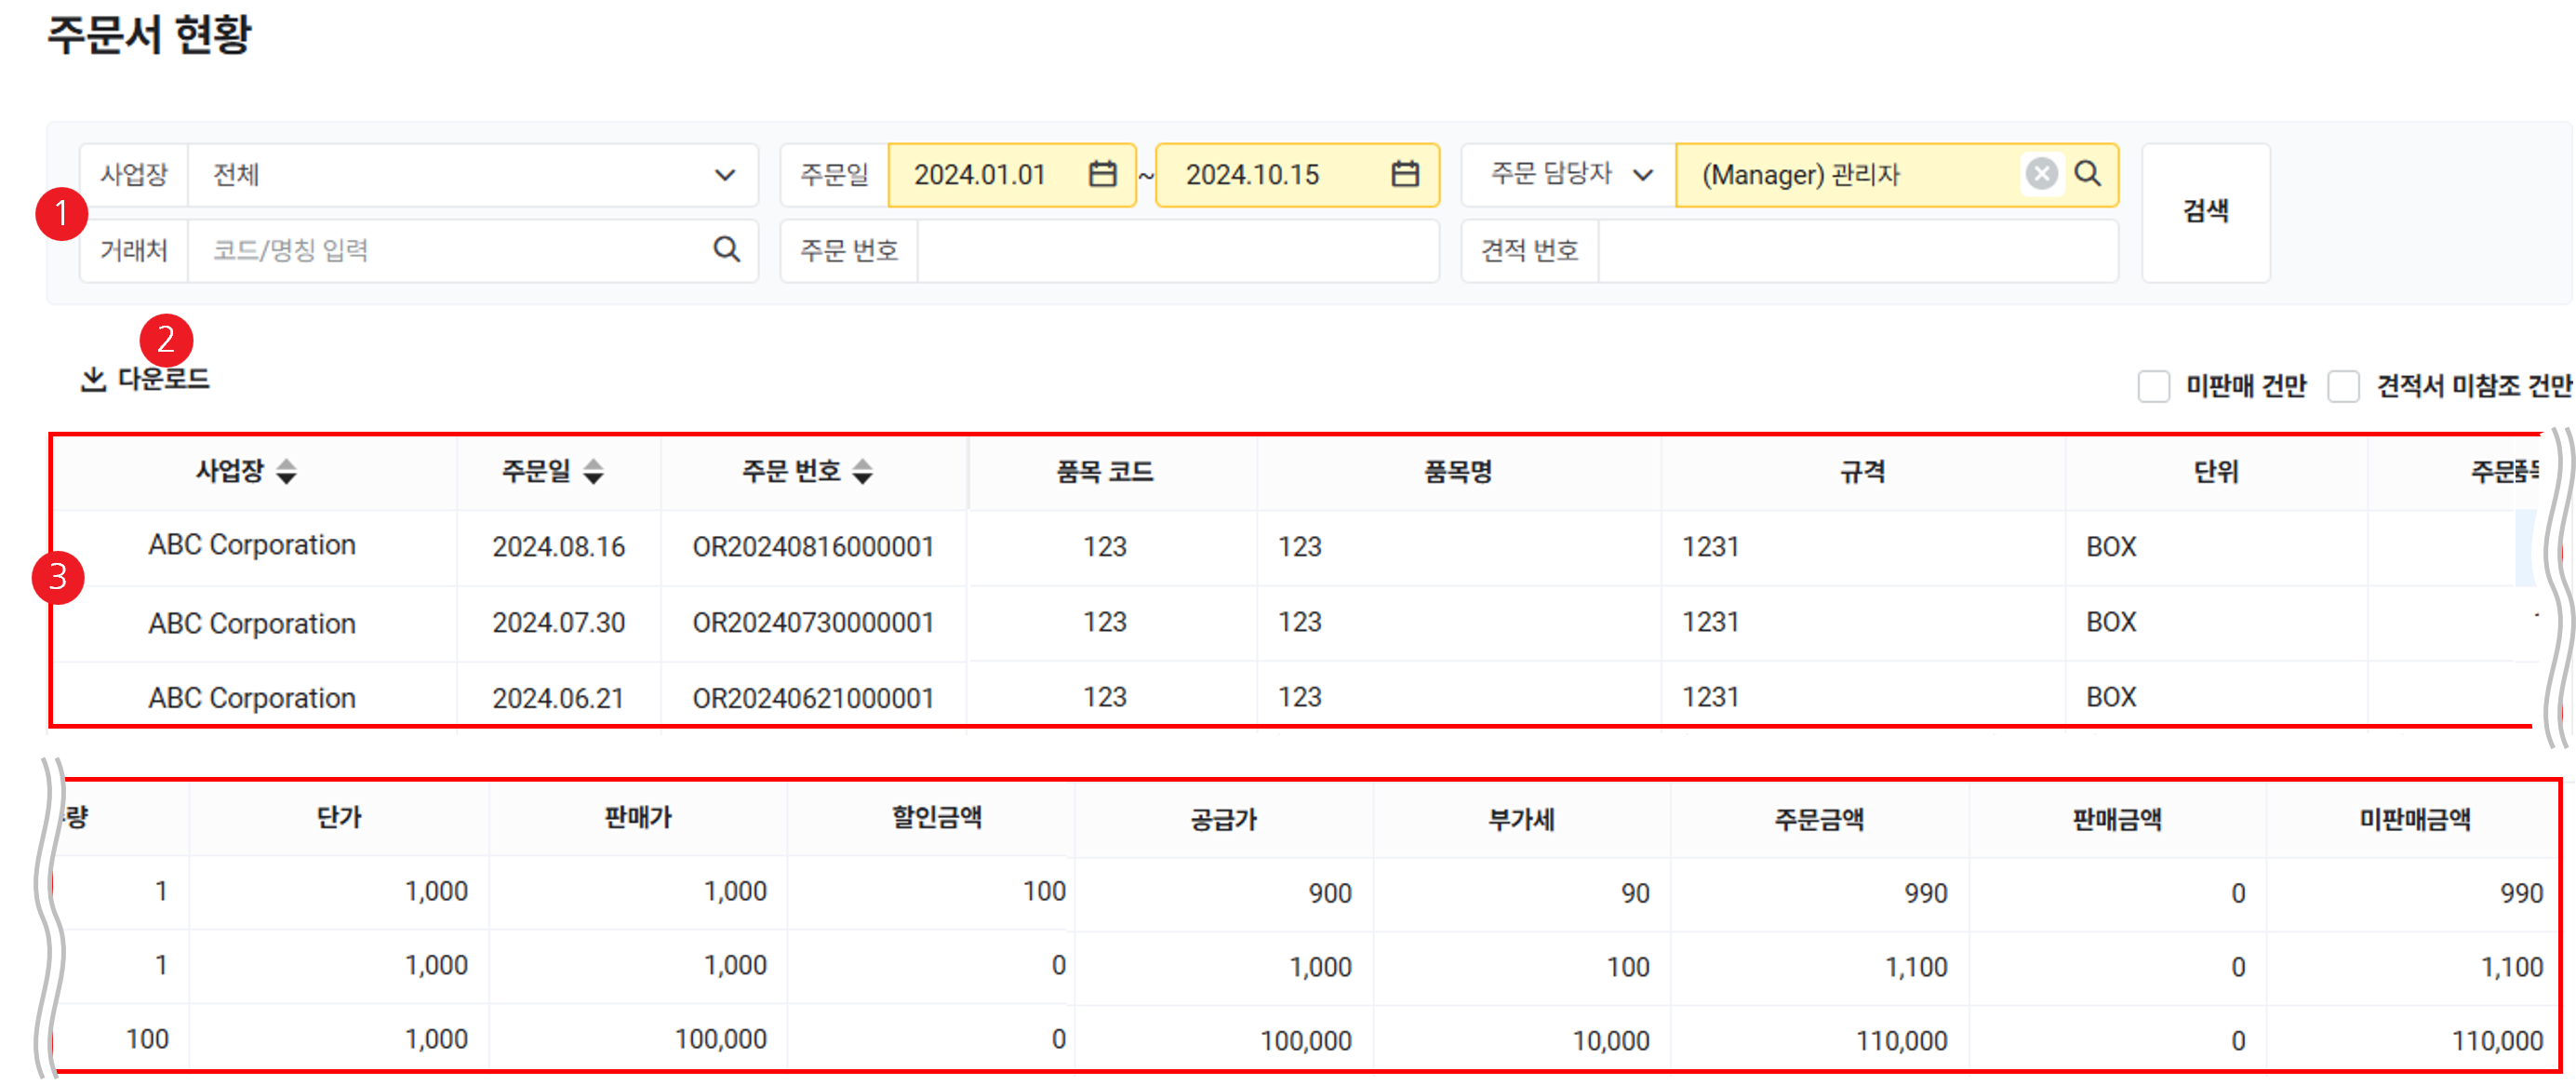
Task: Sort table by 주문일 column arrows
Action: (594, 471)
